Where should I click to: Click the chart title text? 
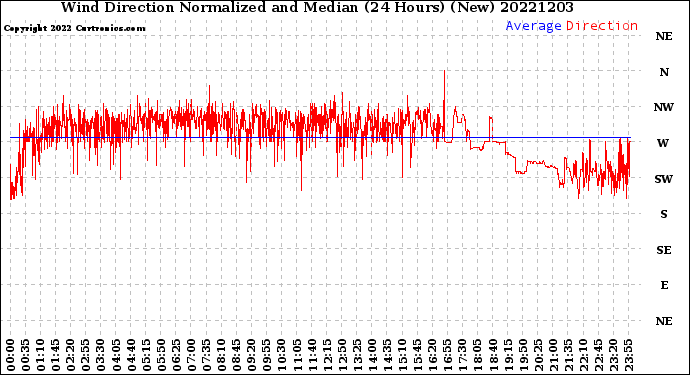click(x=317, y=7)
